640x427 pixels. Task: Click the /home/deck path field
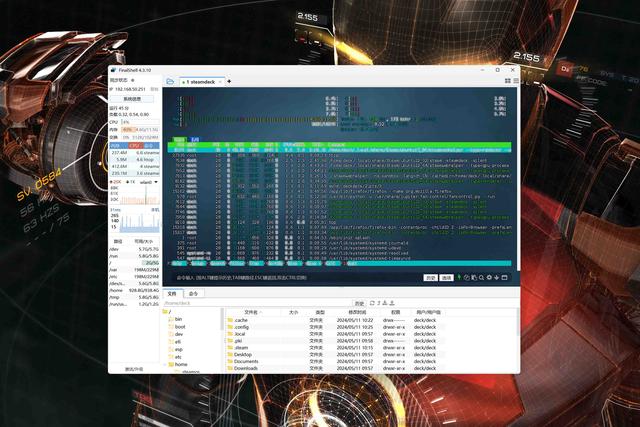click(x=257, y=303)
